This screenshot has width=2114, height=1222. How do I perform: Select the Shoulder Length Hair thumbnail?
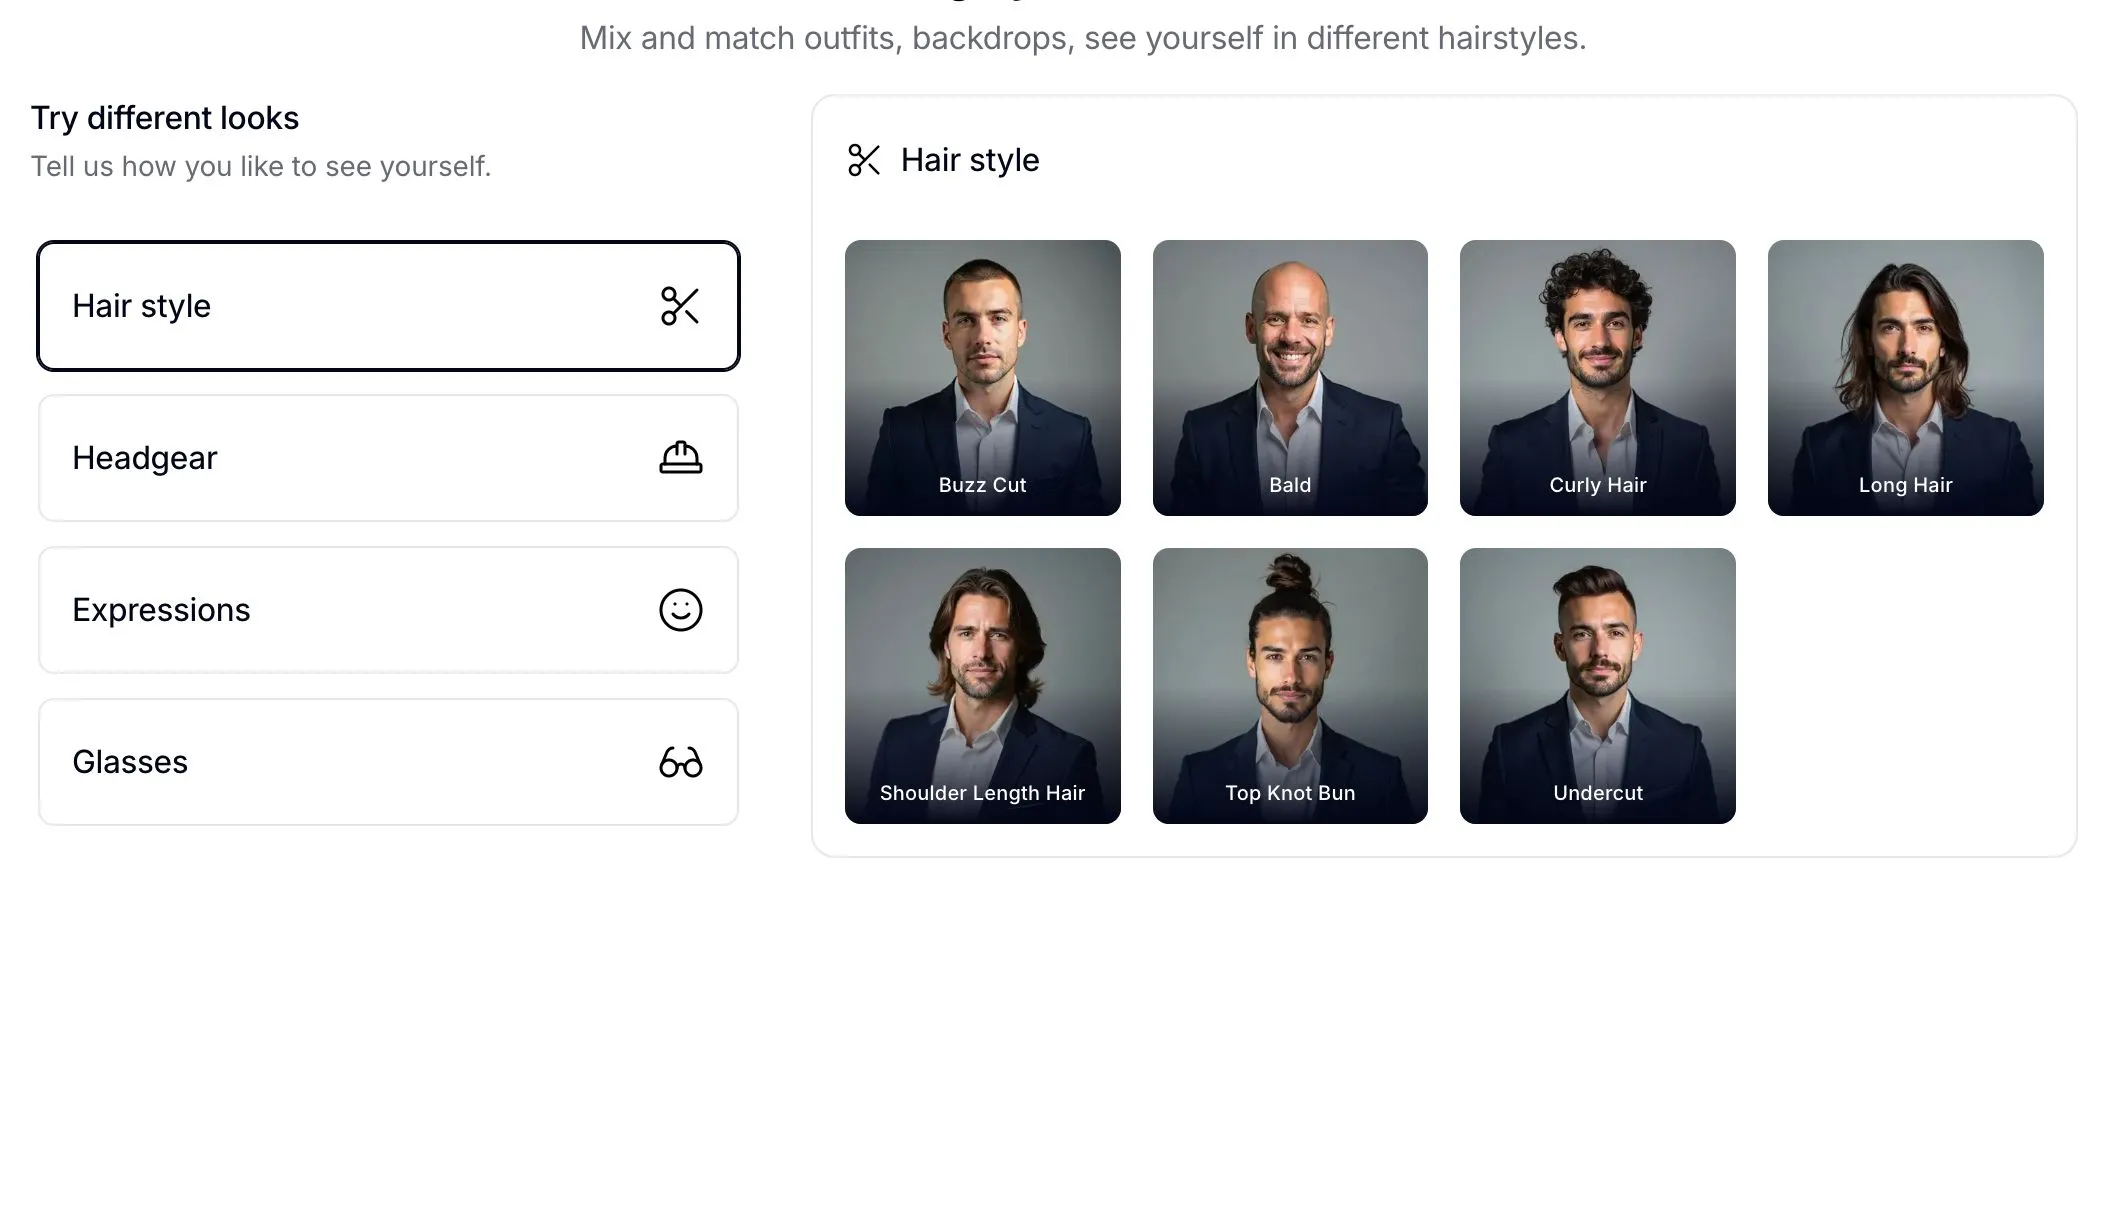982,685
